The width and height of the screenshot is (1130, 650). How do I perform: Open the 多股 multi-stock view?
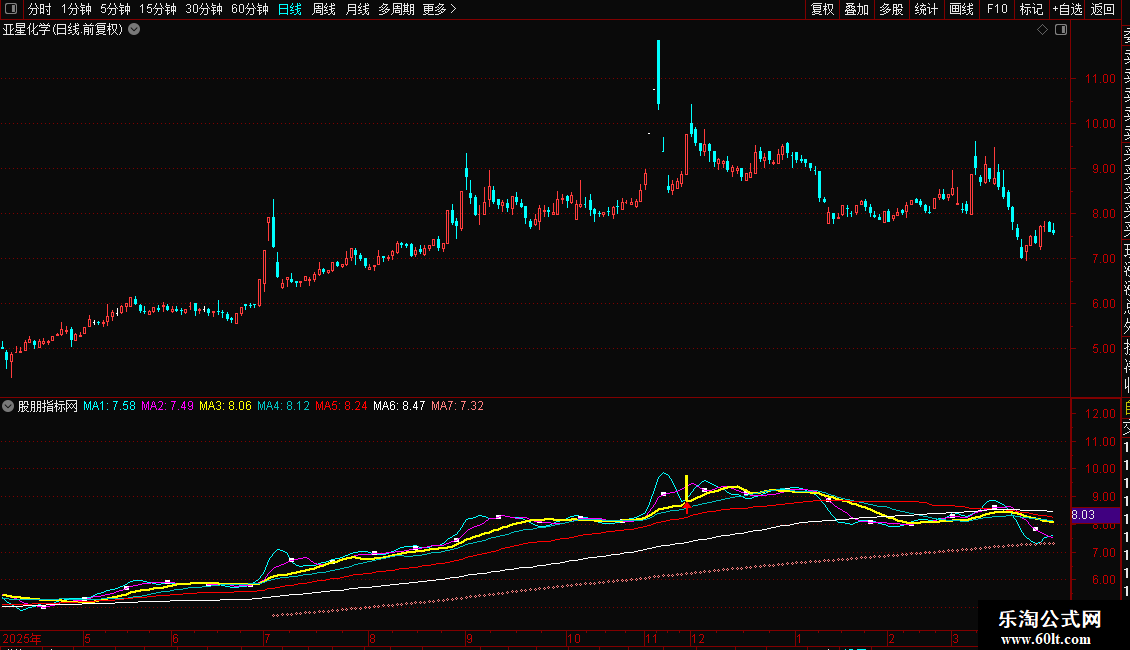[x=891, y=9]
